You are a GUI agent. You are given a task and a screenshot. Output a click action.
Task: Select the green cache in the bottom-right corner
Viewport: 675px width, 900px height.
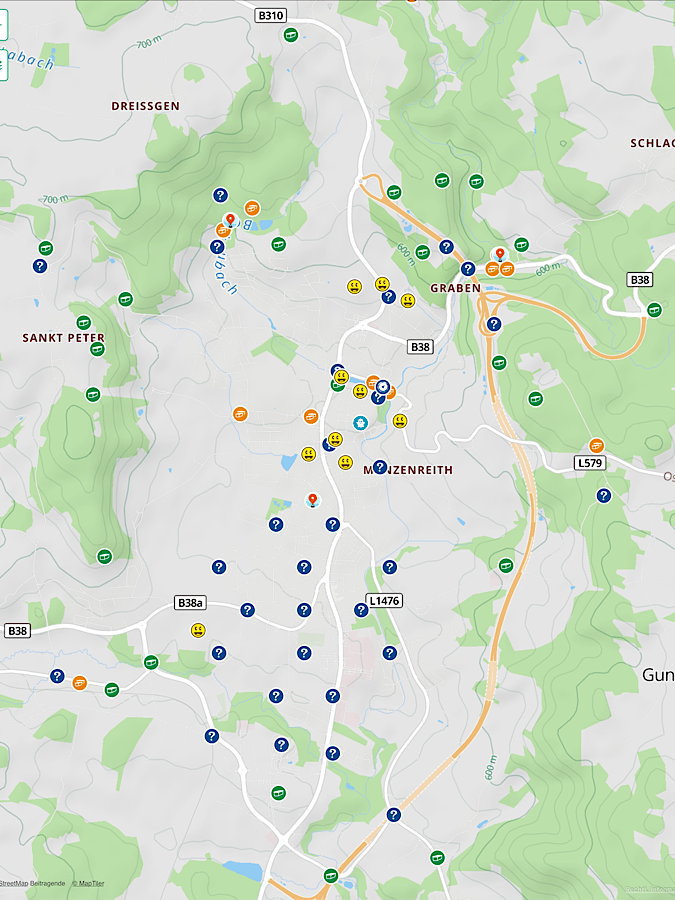[x=437, y=857]
